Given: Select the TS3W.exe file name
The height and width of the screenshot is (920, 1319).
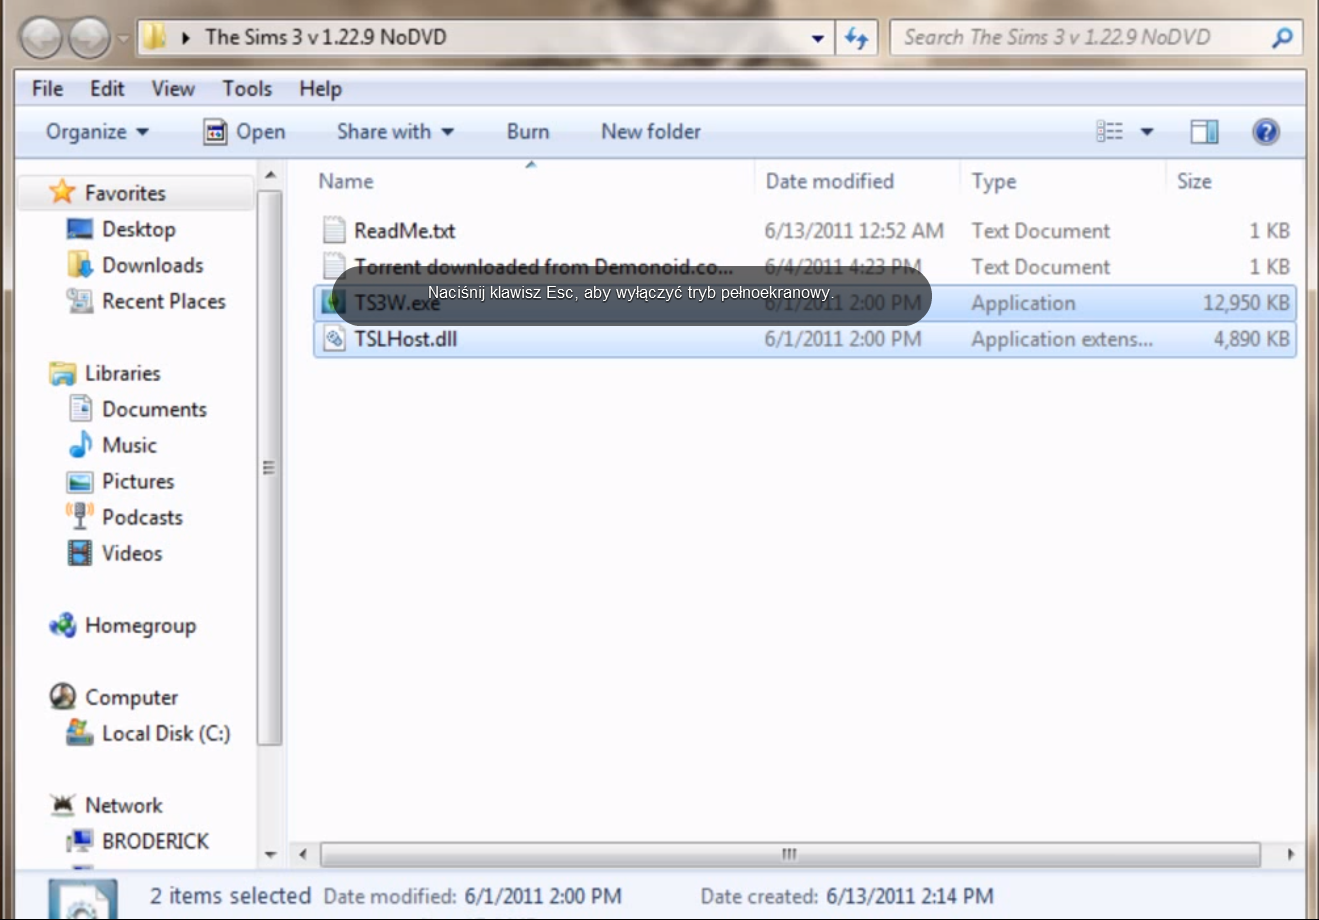Looking at the screenshot, I should pos(397,303).
